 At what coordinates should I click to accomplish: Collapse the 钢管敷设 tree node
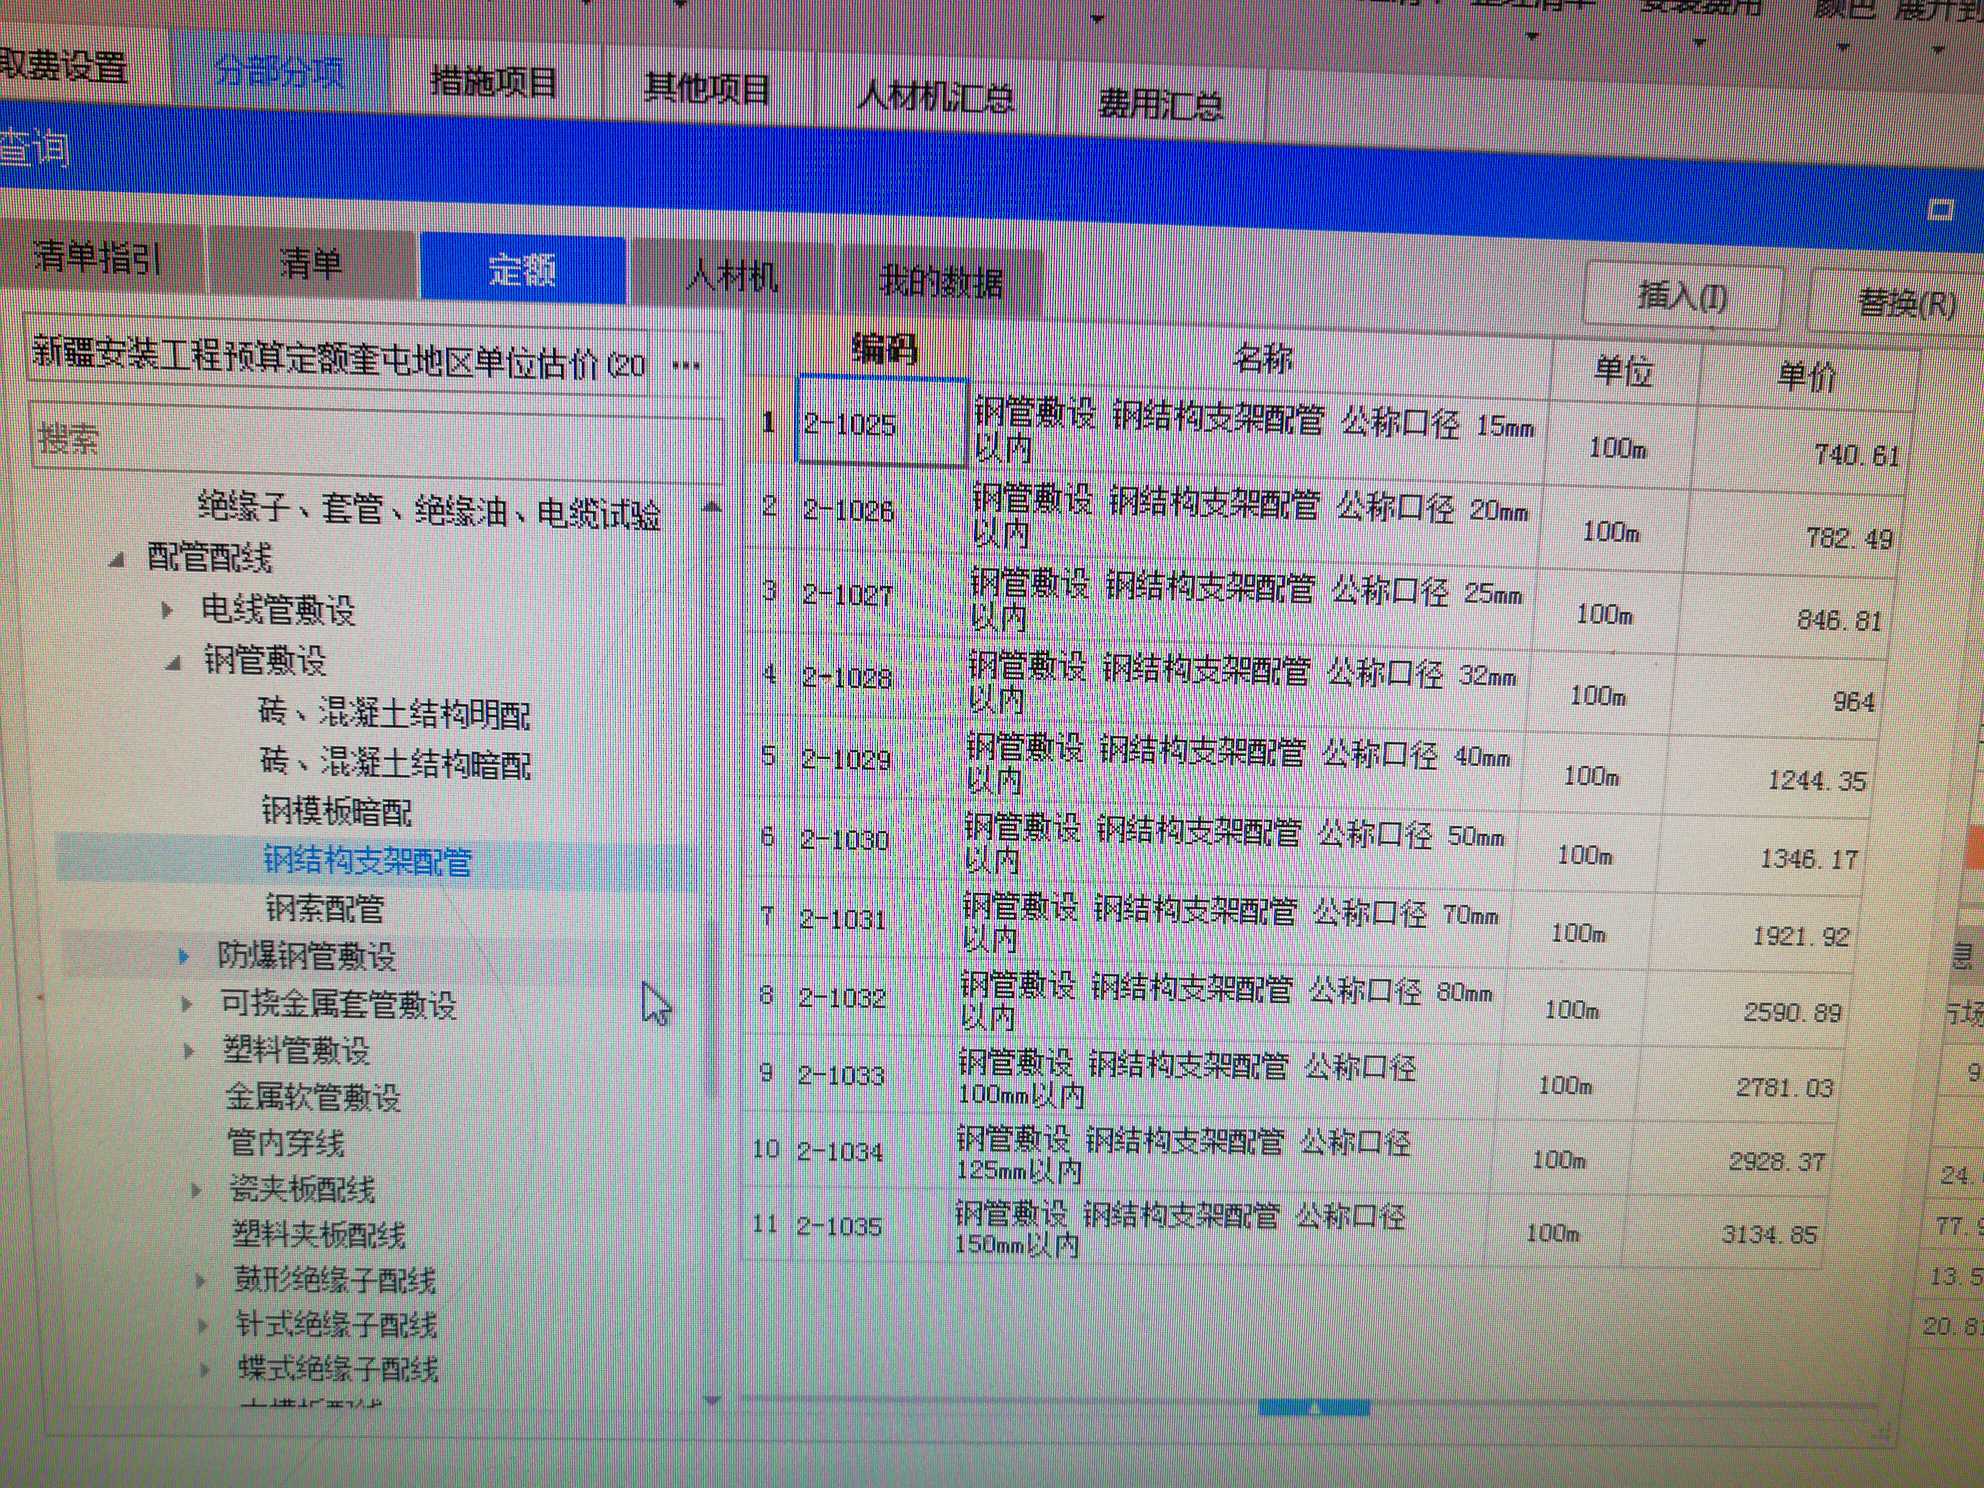pos(172,661)
